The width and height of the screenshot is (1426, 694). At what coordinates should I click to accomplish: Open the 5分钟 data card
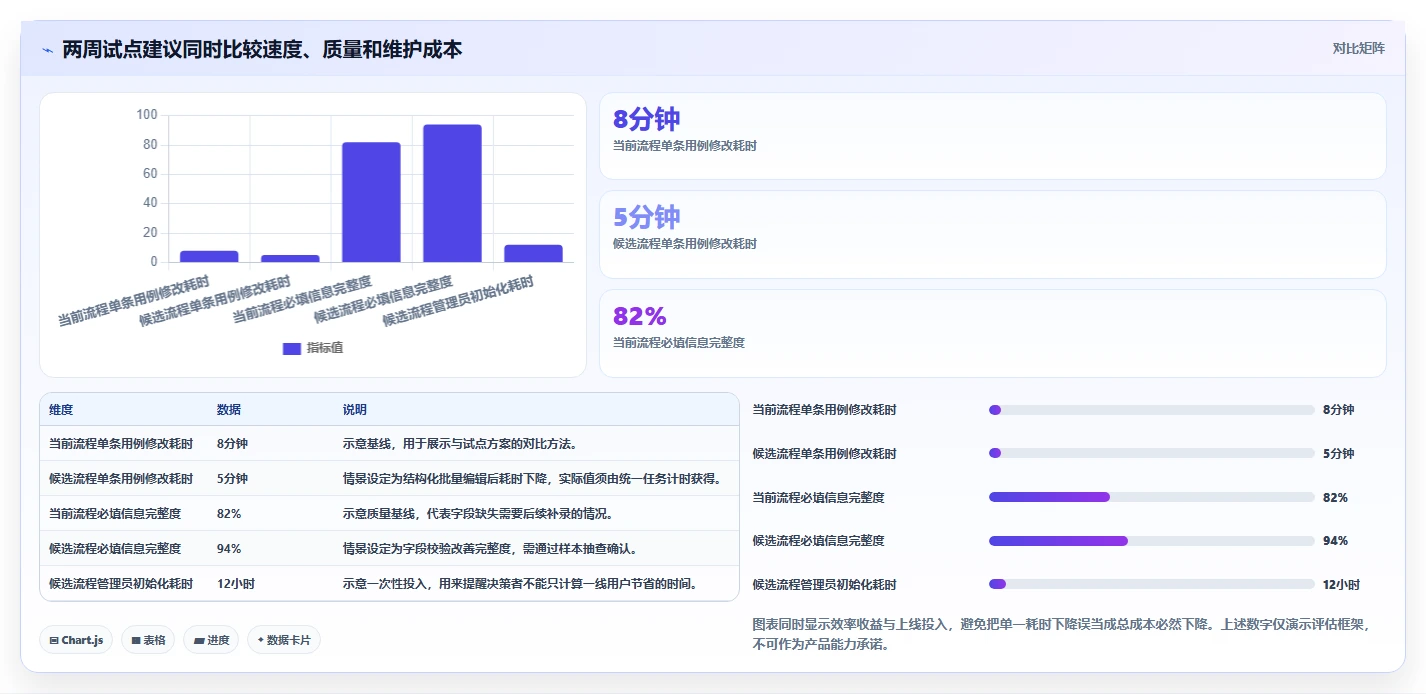click(992, 234)
